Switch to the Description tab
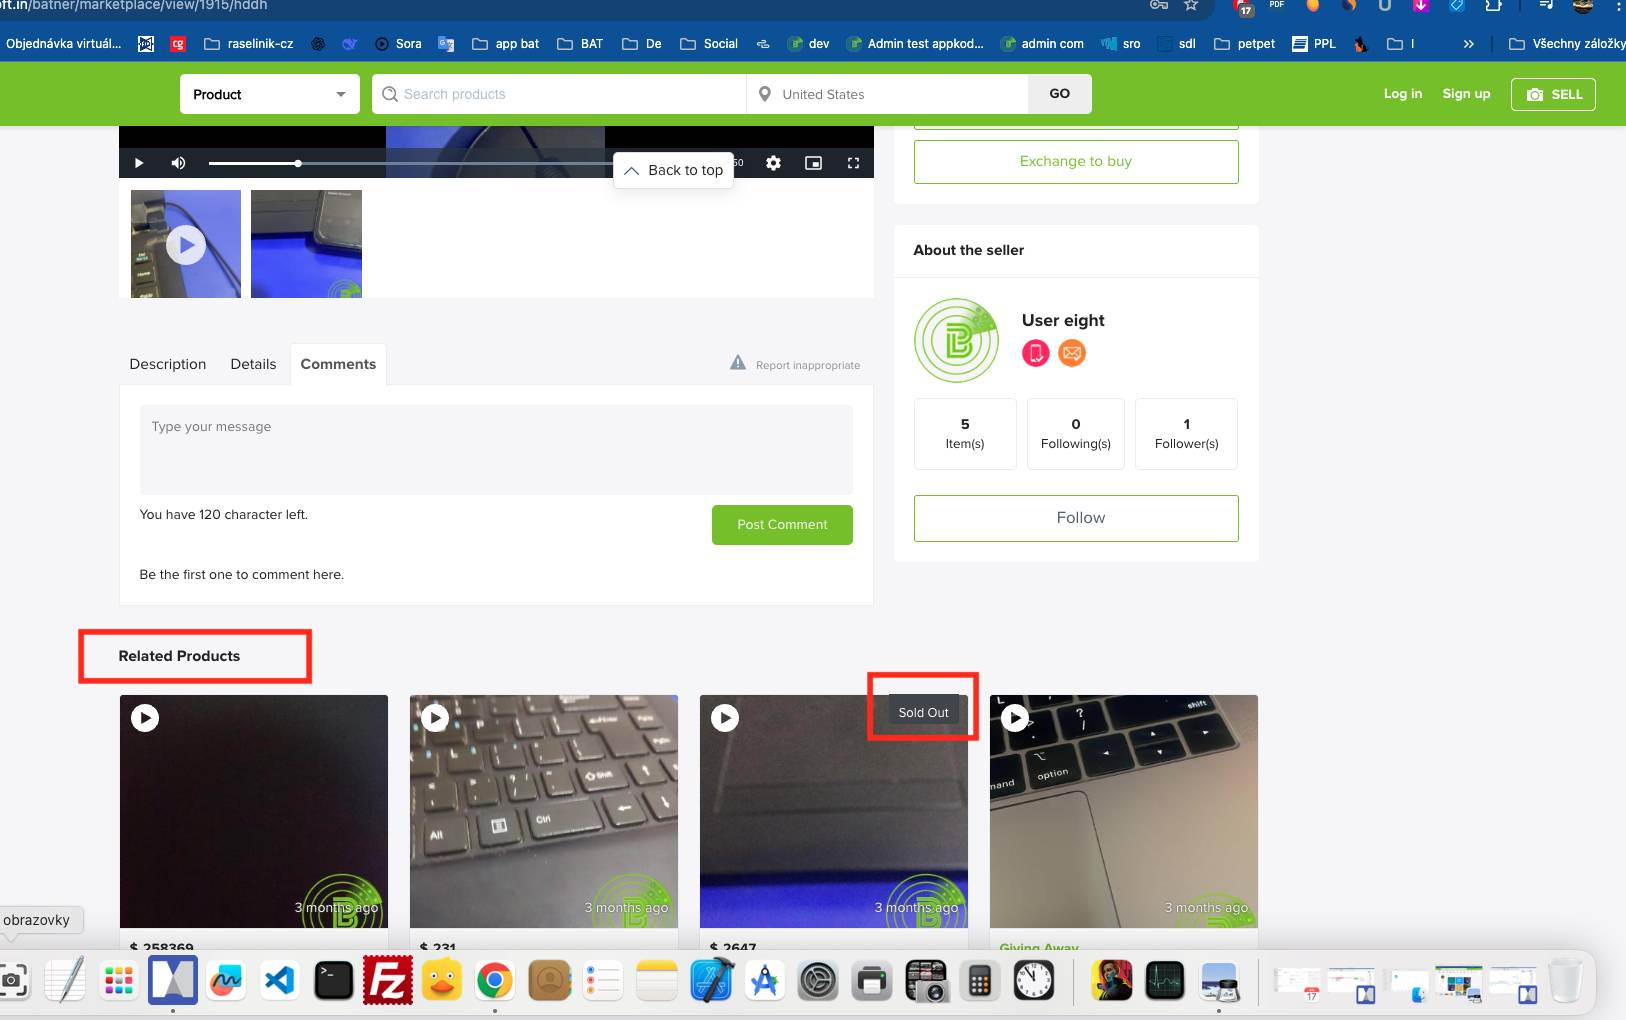This screenshot has height=1020, width=1626. click(x=167, y=364)
